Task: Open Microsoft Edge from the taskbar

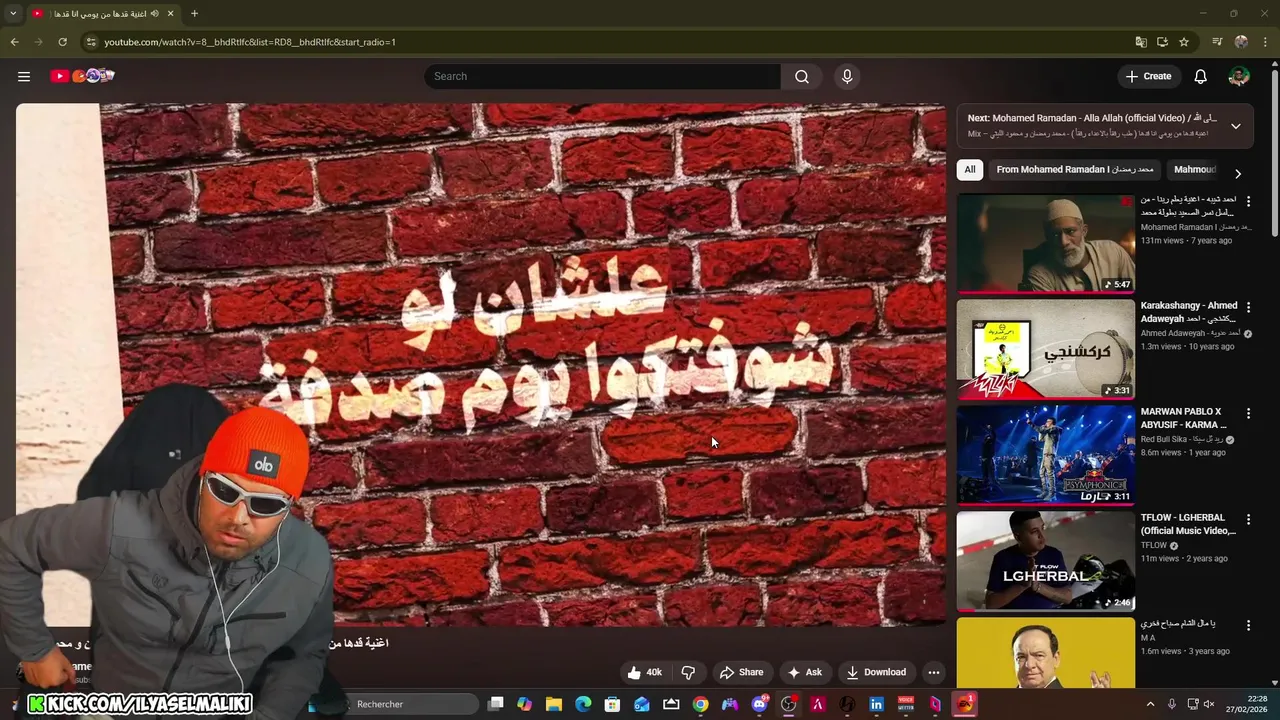Action: (582, 704)
